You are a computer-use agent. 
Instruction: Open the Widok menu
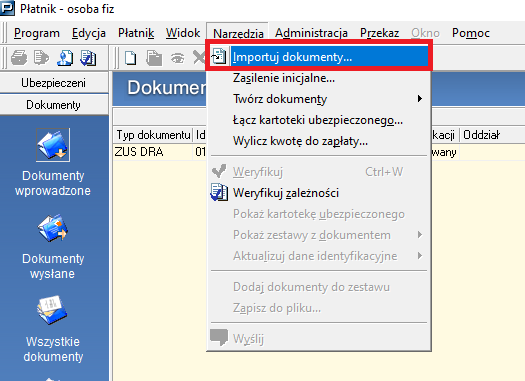coord(183,33)
